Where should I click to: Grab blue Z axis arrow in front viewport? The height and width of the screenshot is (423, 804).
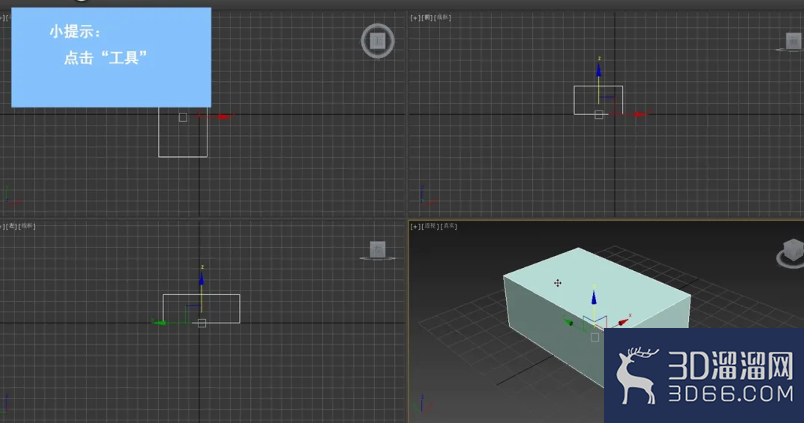point(598,70)
